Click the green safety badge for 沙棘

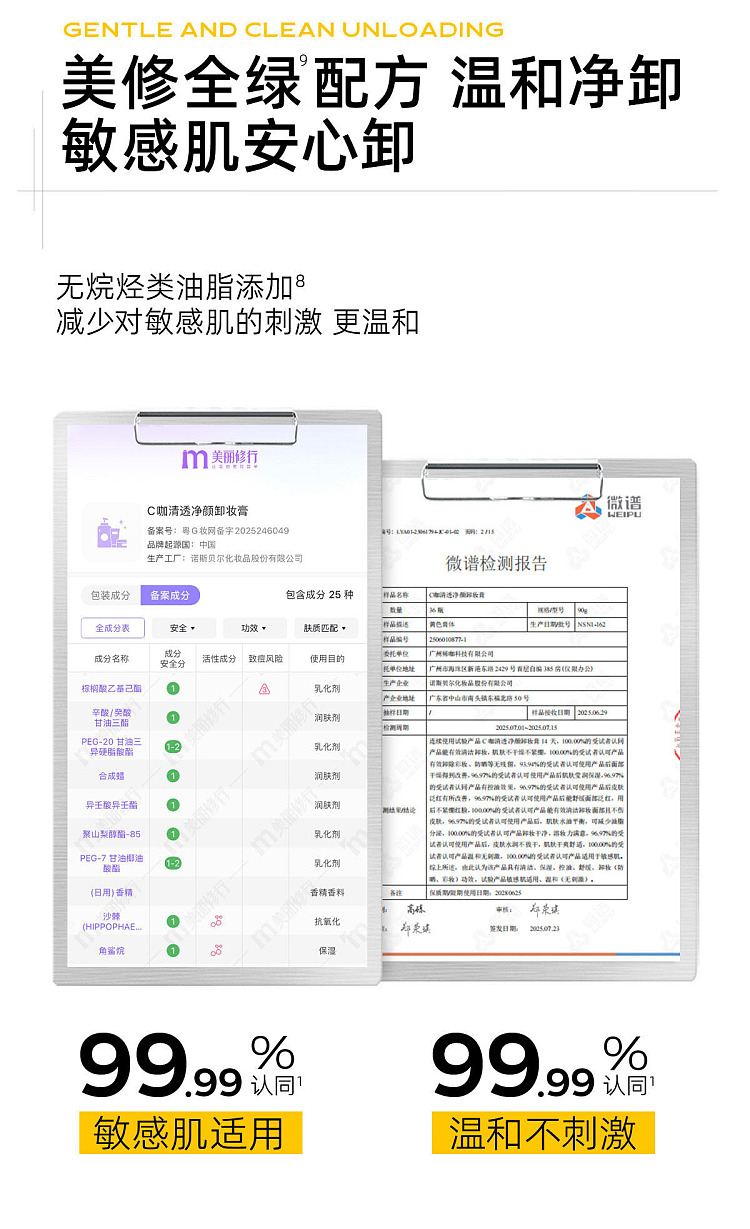pos(173,921)
